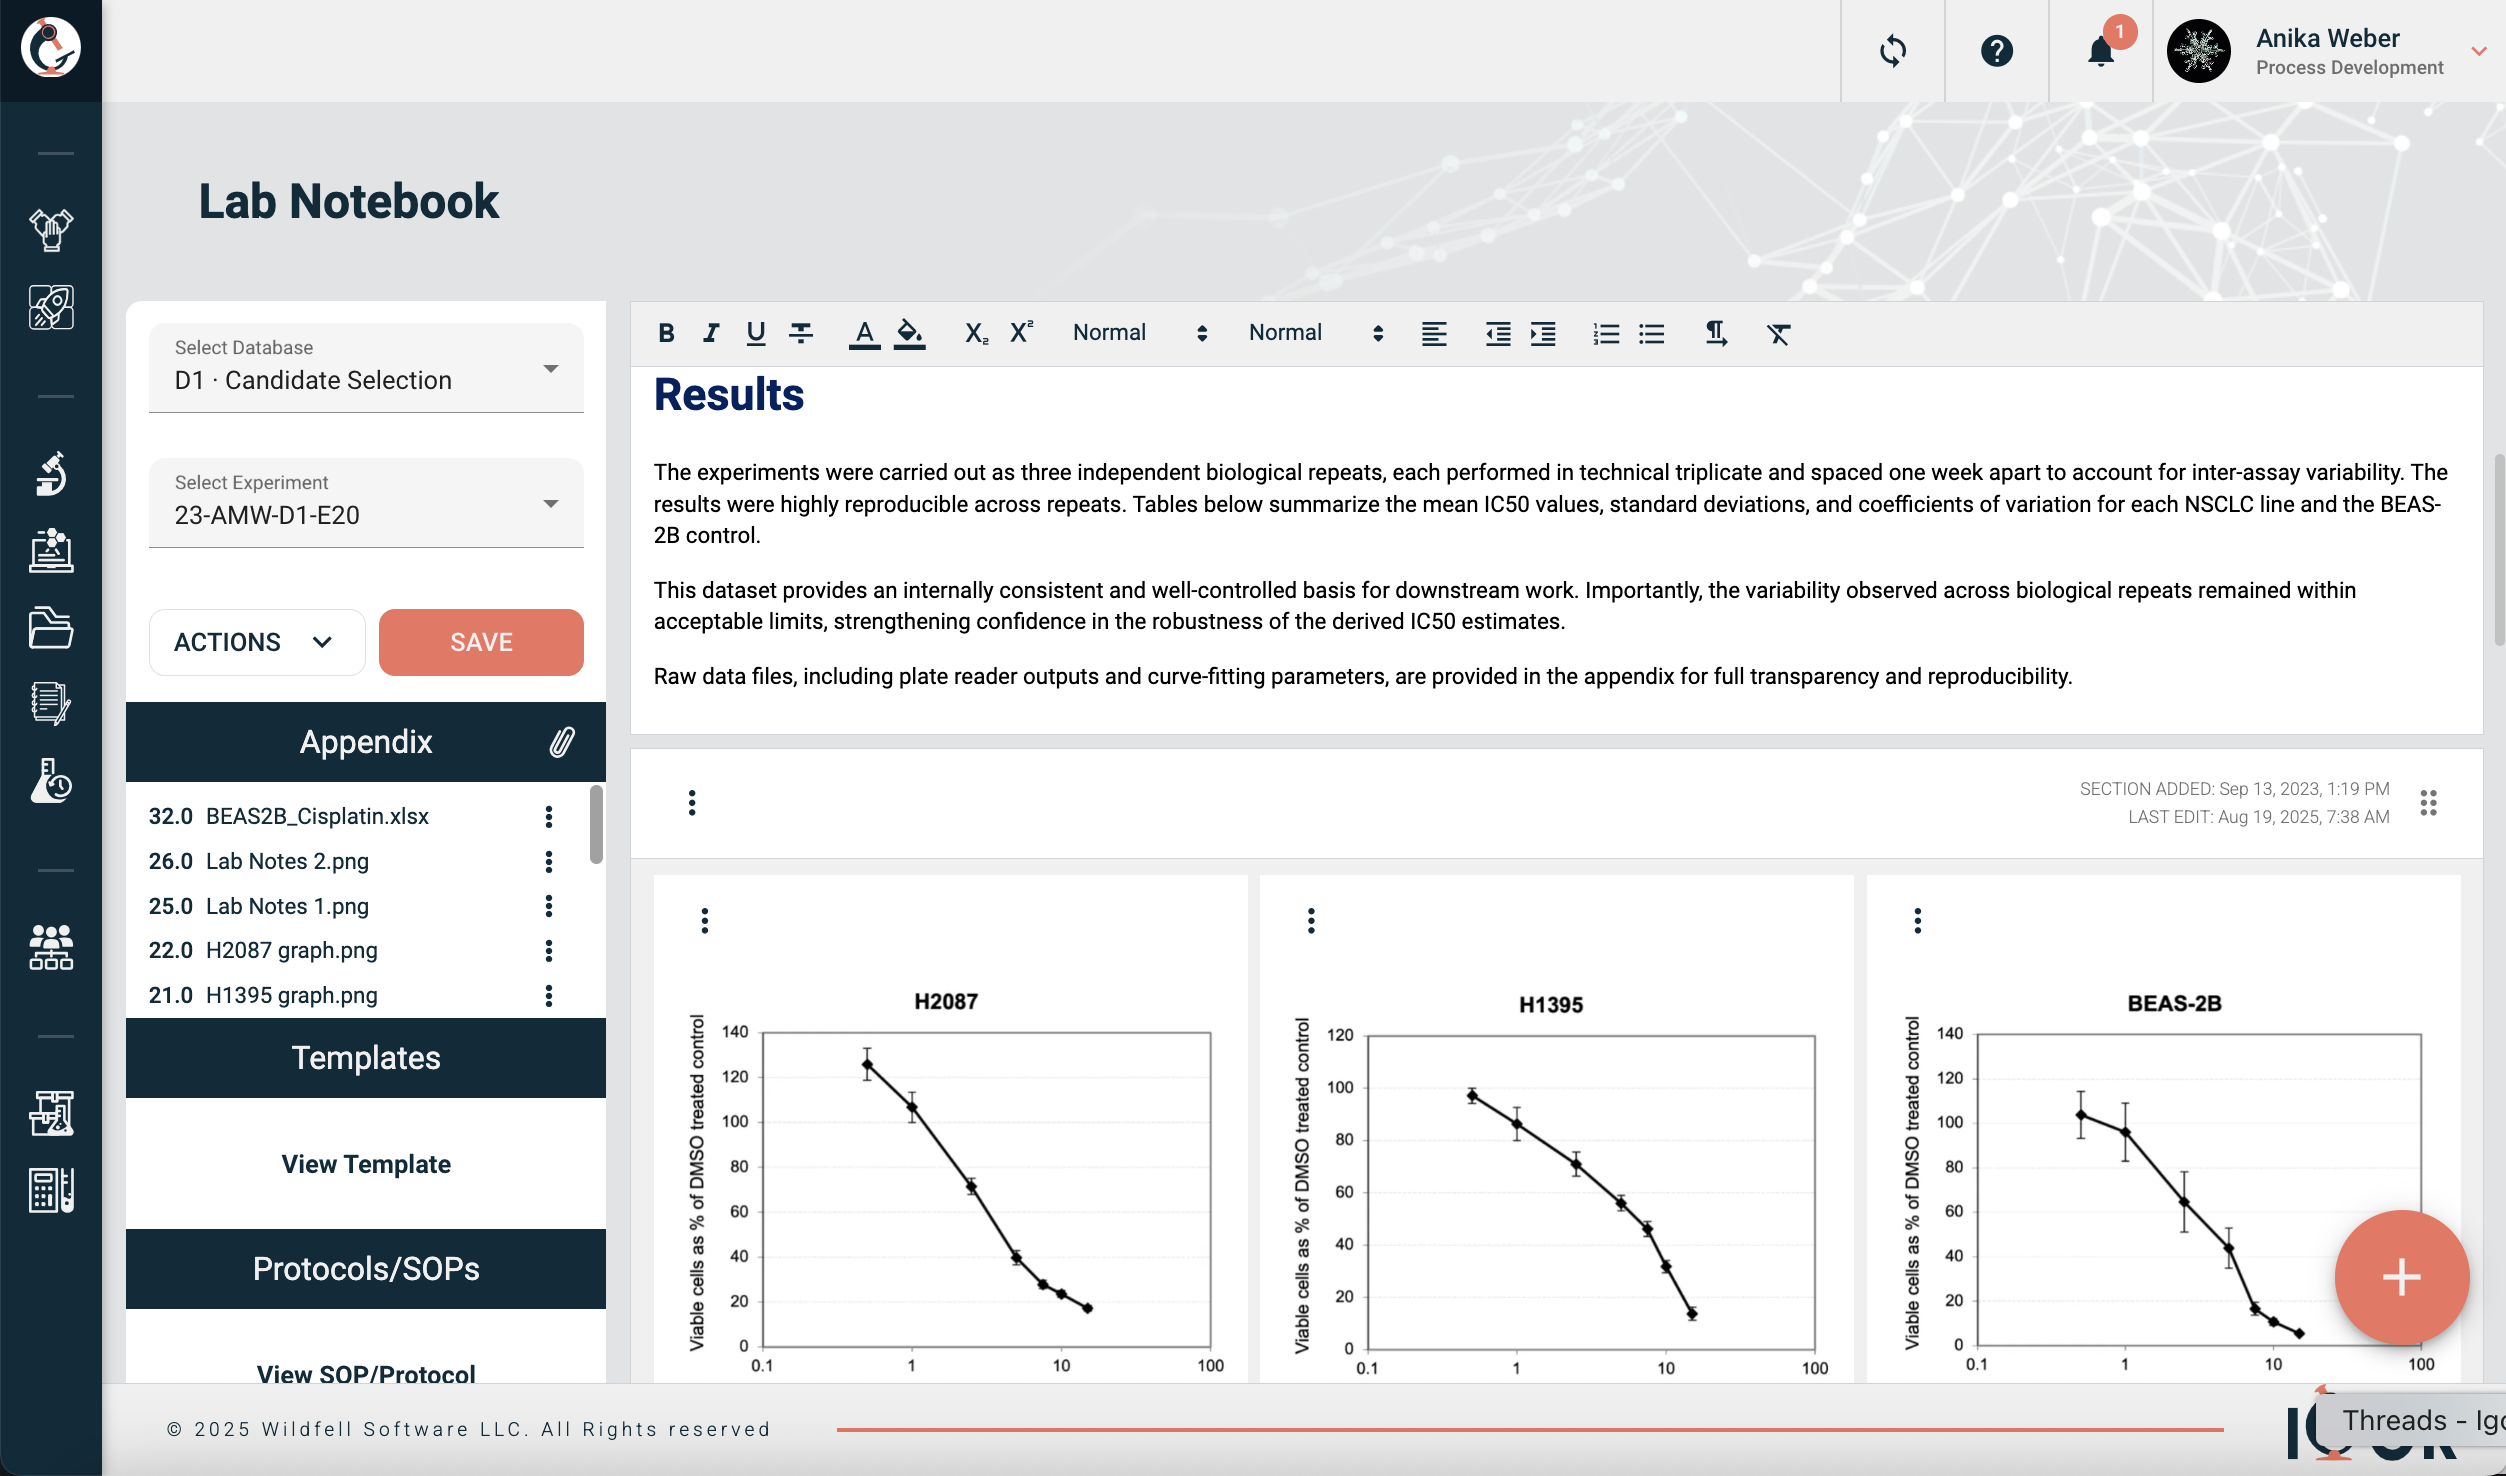Click Anika Weber's profile avatar

2199,51
